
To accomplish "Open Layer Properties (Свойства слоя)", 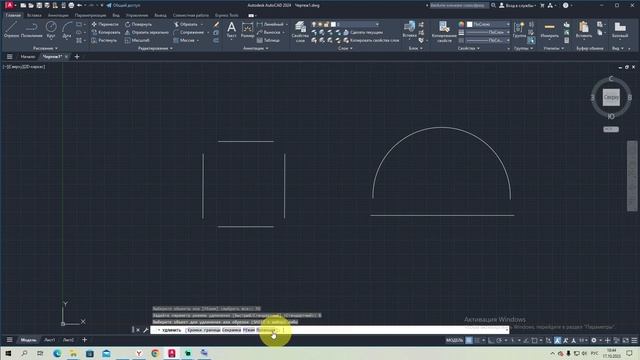I will tap(300, 31).
